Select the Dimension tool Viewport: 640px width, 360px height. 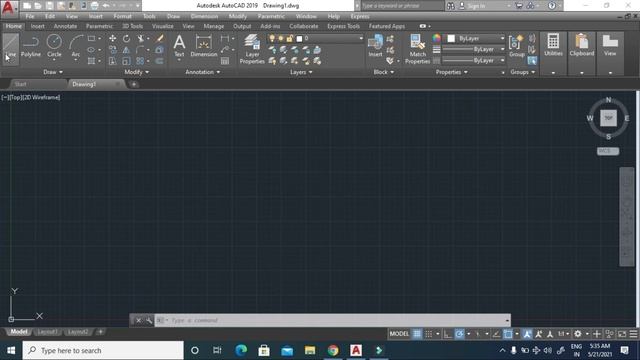pos(204,46)
